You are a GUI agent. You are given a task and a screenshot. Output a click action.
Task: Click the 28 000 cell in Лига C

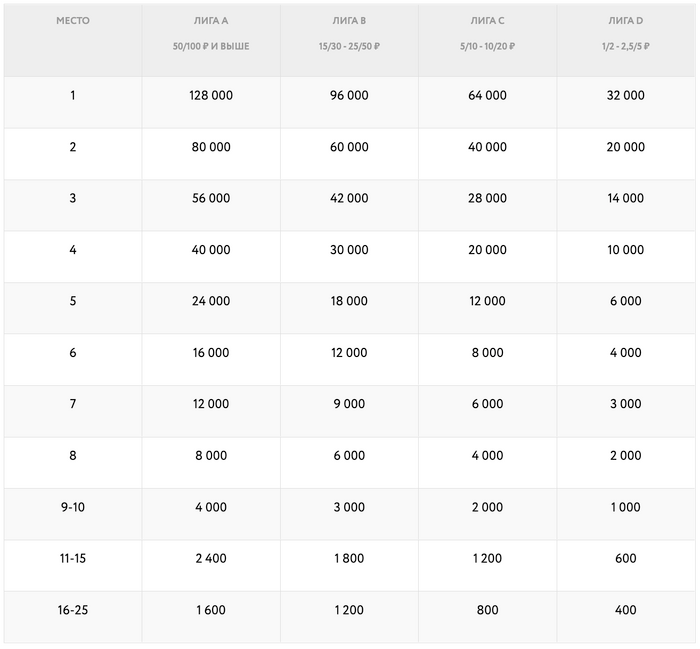click(487, 199)
